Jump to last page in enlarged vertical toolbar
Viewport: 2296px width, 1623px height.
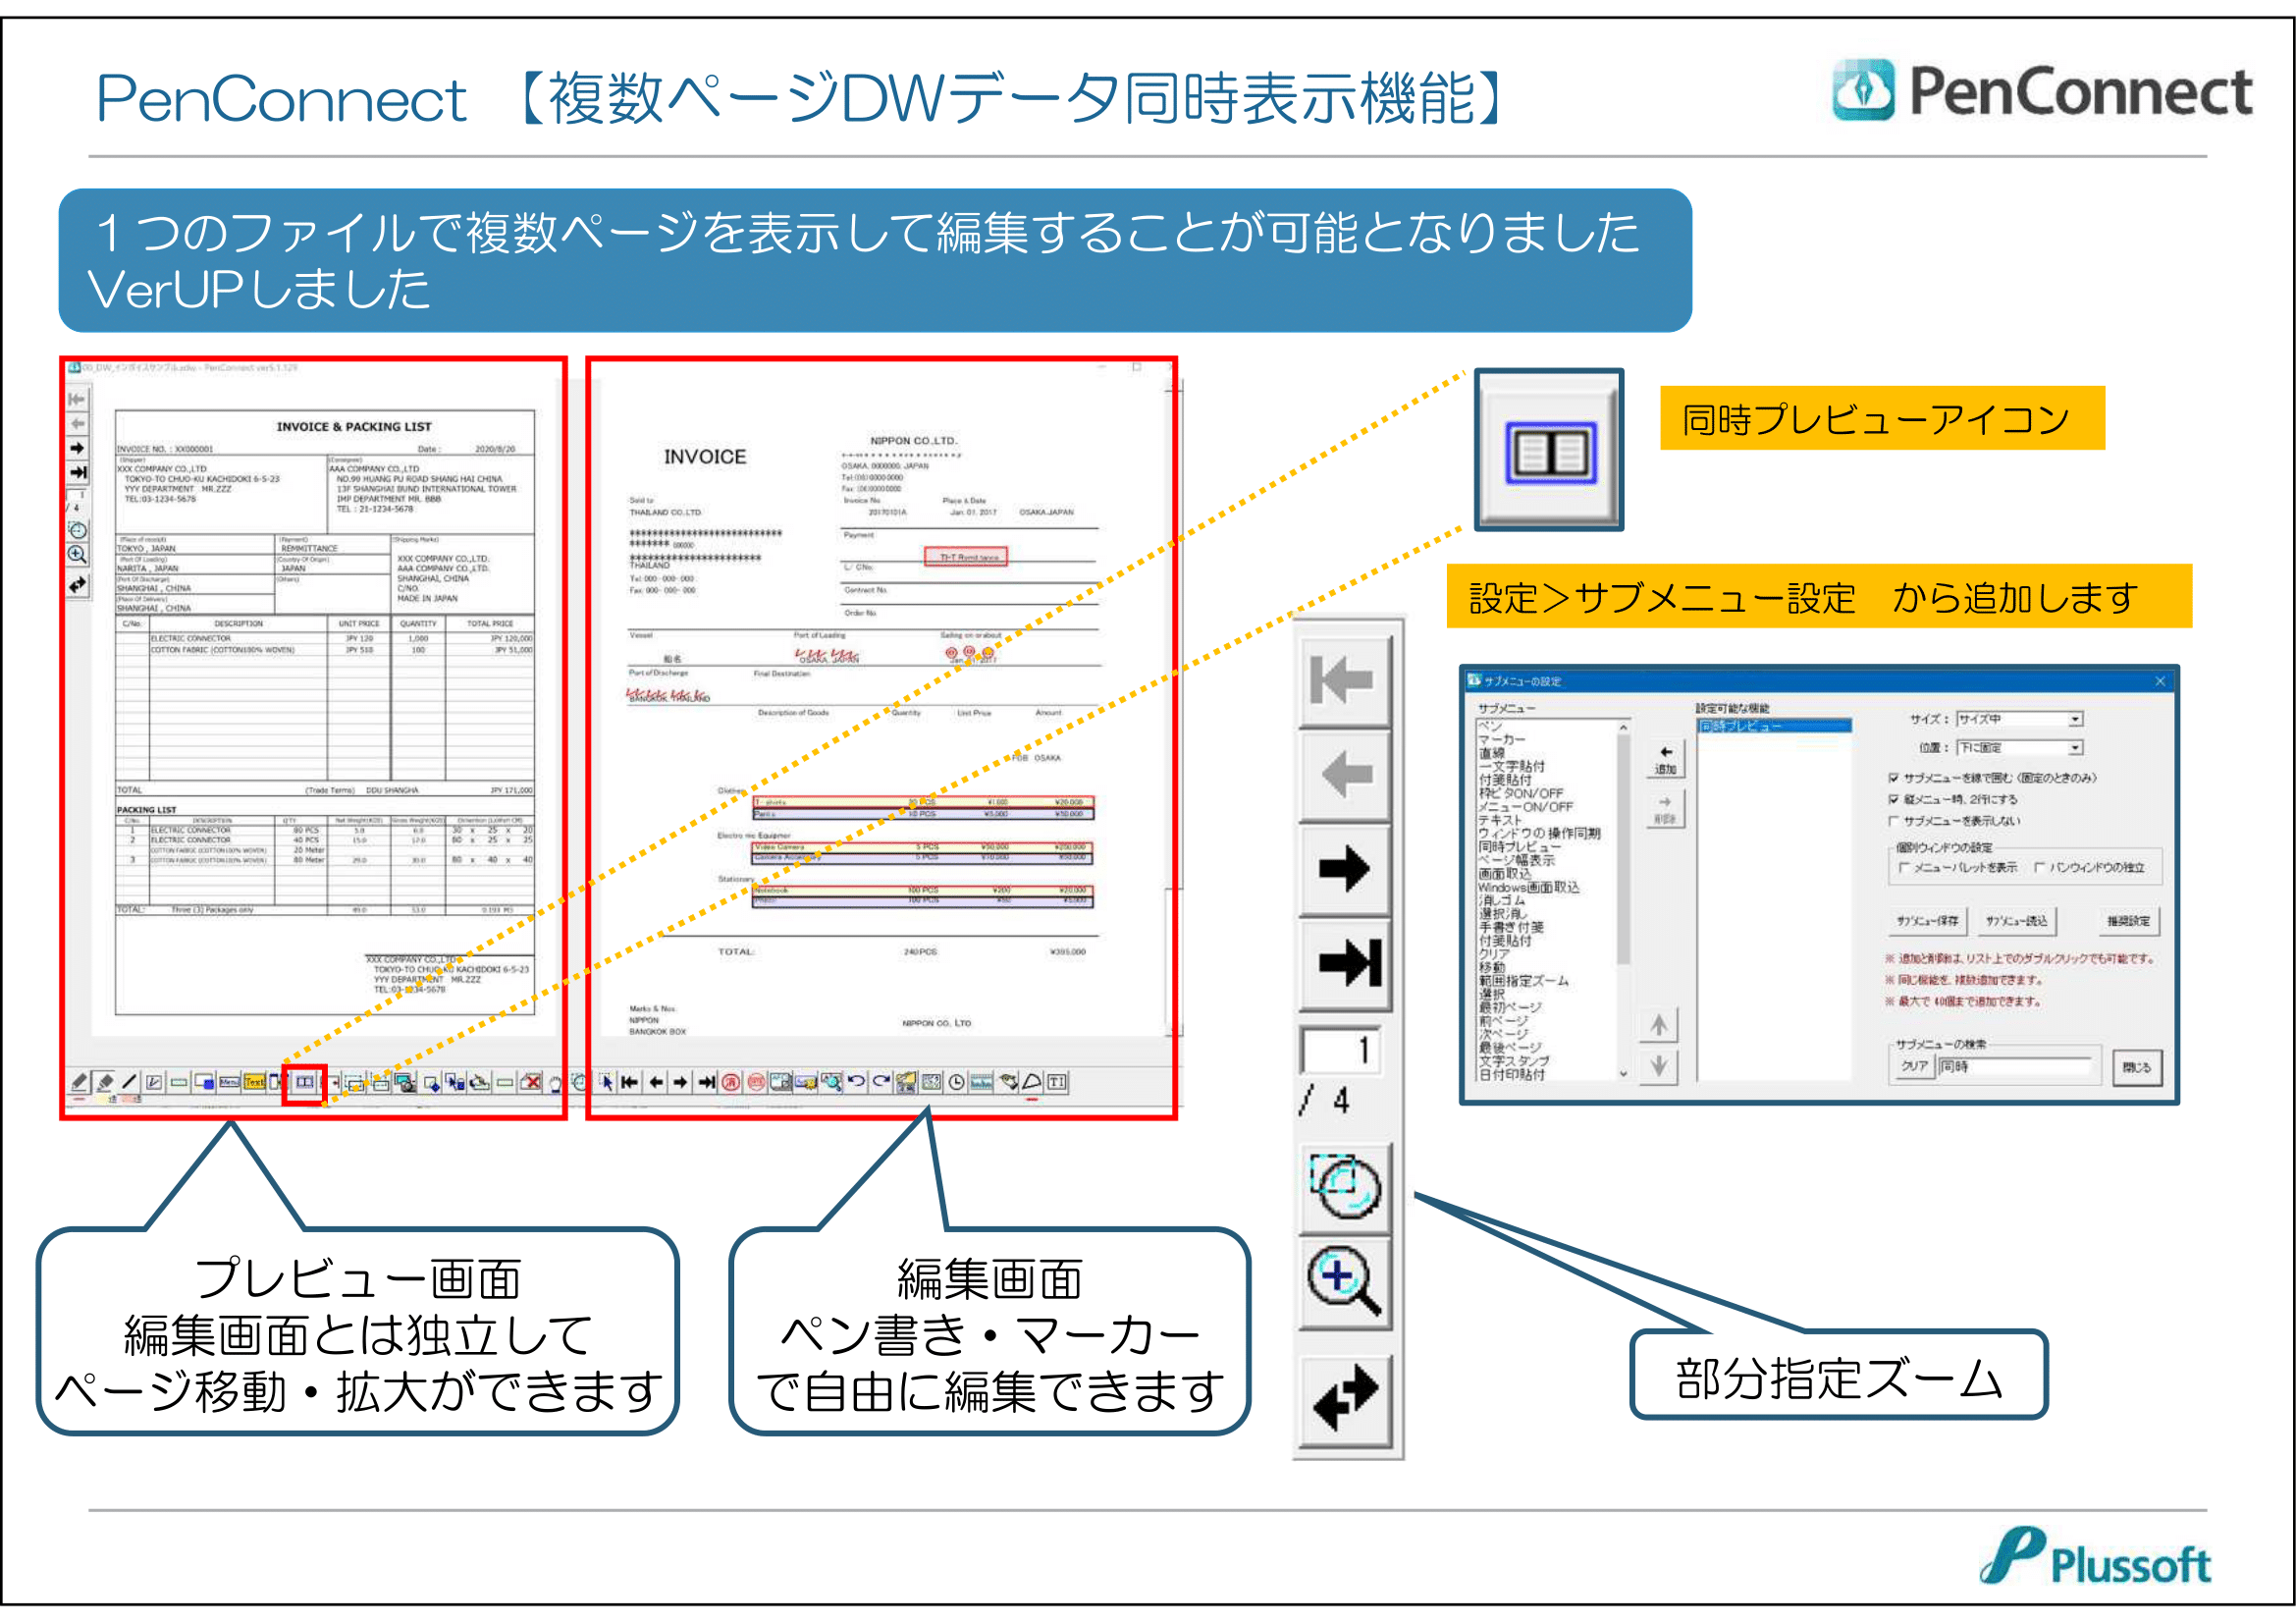[x=1344, y=963]
